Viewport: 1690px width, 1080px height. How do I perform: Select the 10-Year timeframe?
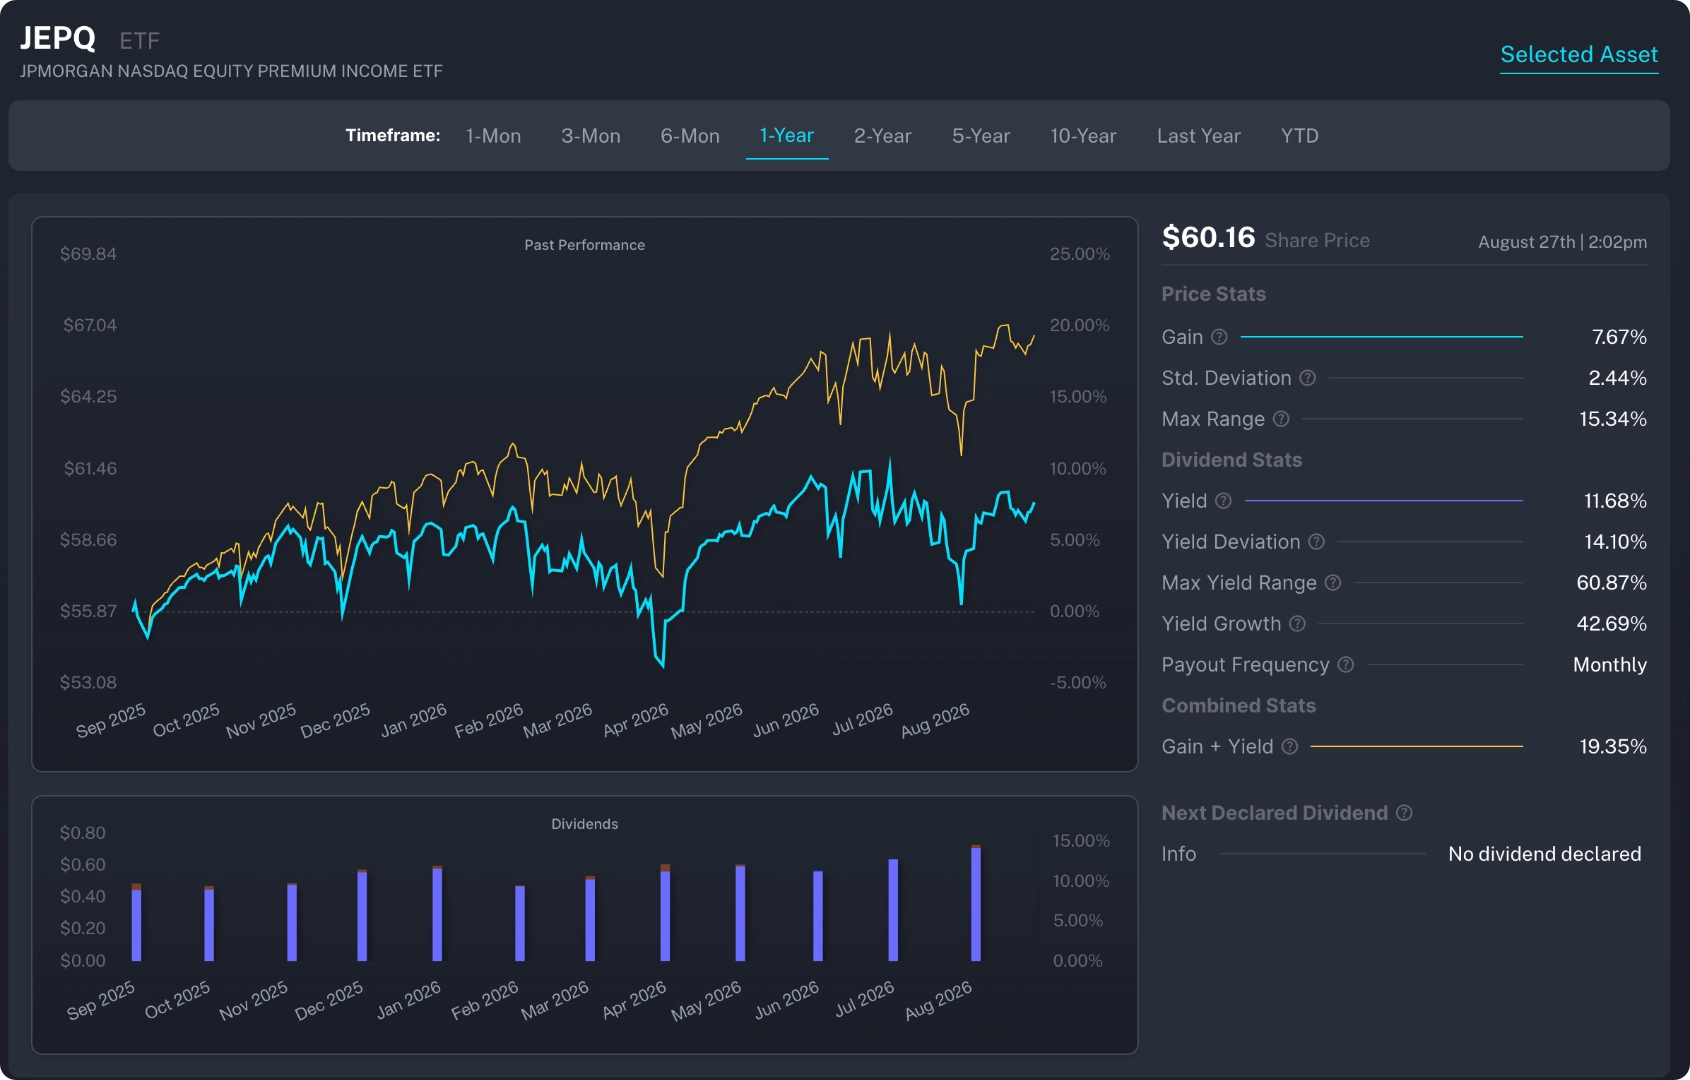point(1083,136)
